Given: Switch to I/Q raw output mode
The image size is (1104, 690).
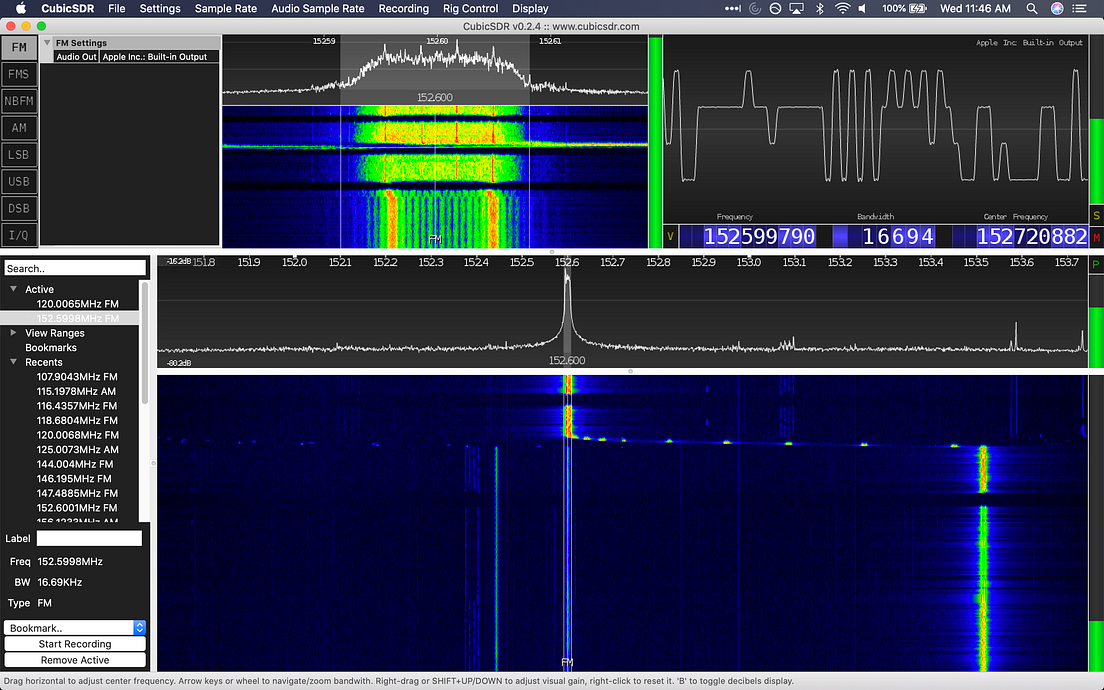Looking at the screenshot, I should (x=20, y=235).
